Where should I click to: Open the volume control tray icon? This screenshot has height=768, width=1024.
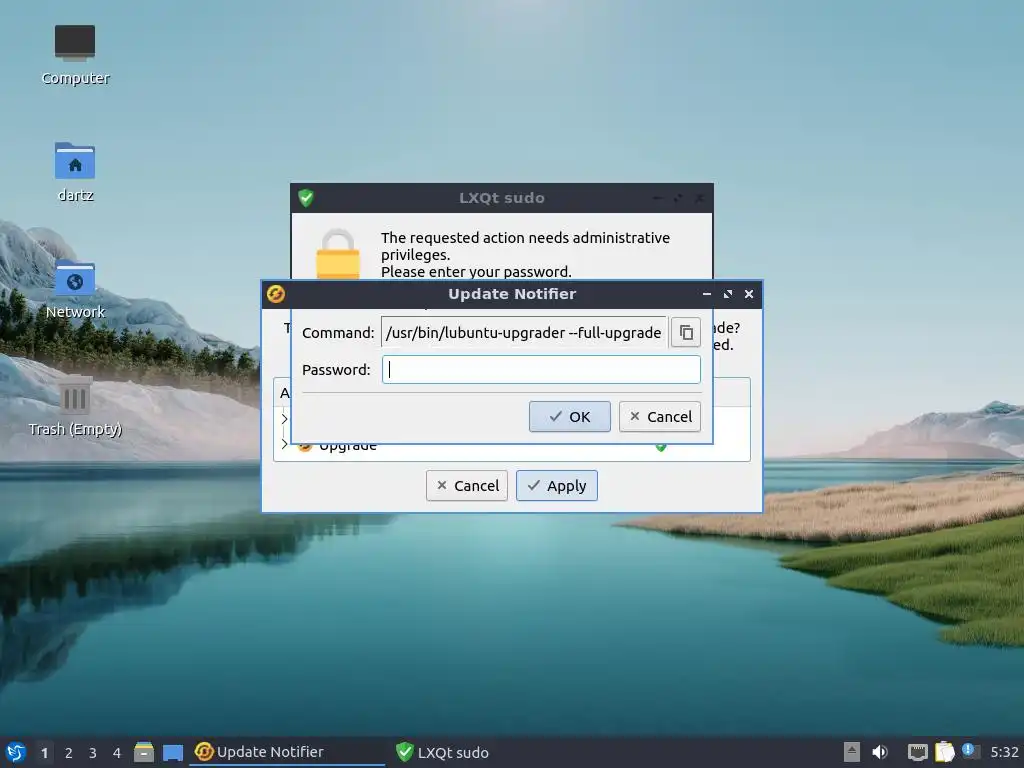point(880,752)
